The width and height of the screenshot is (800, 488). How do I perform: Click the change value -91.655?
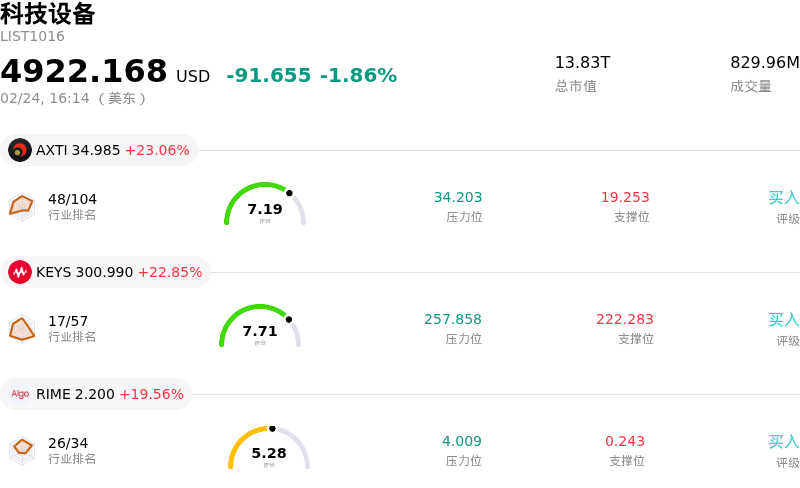(268, 75)
